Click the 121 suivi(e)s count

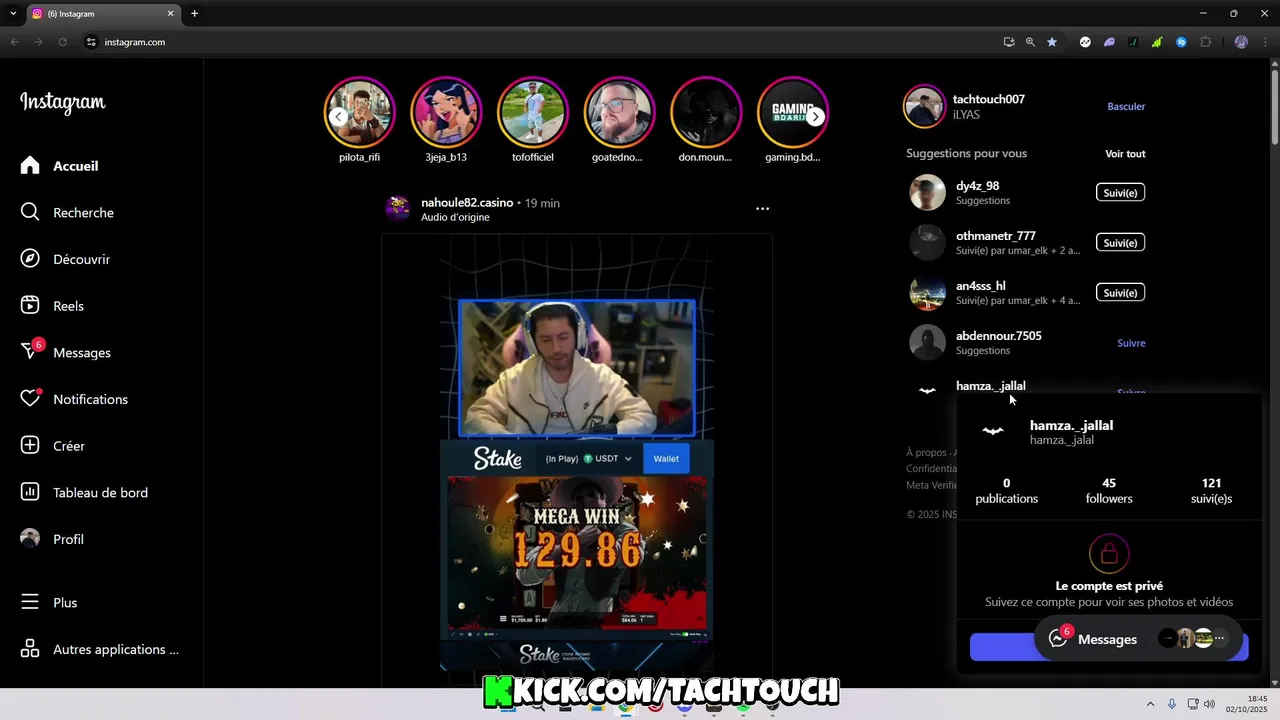(1211, 491)
